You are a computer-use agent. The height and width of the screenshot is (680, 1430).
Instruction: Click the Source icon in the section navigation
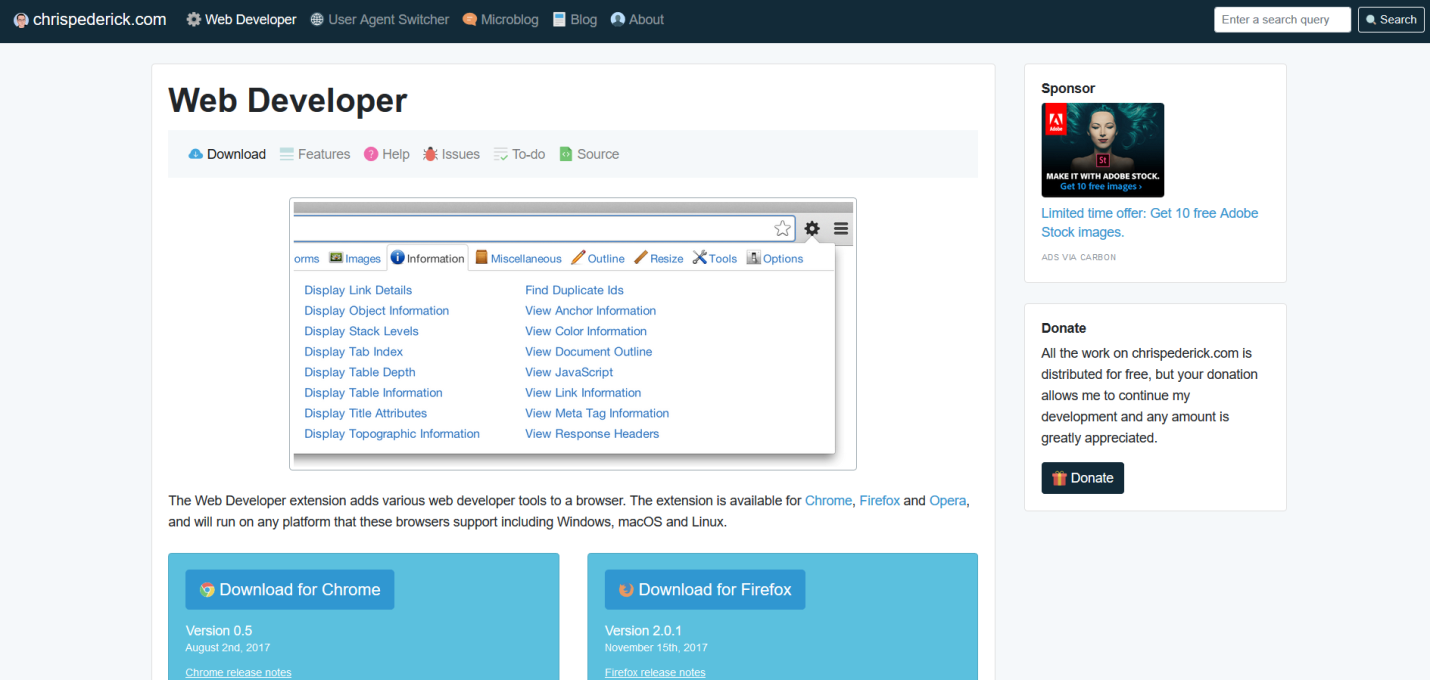[x=566, y=154]
